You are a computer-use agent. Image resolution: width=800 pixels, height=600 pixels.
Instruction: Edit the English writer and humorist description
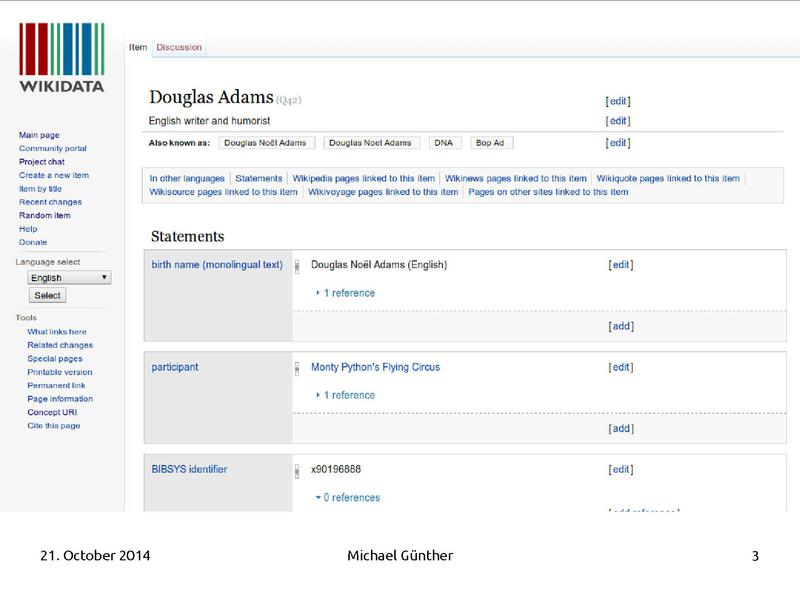pos(618,121)
